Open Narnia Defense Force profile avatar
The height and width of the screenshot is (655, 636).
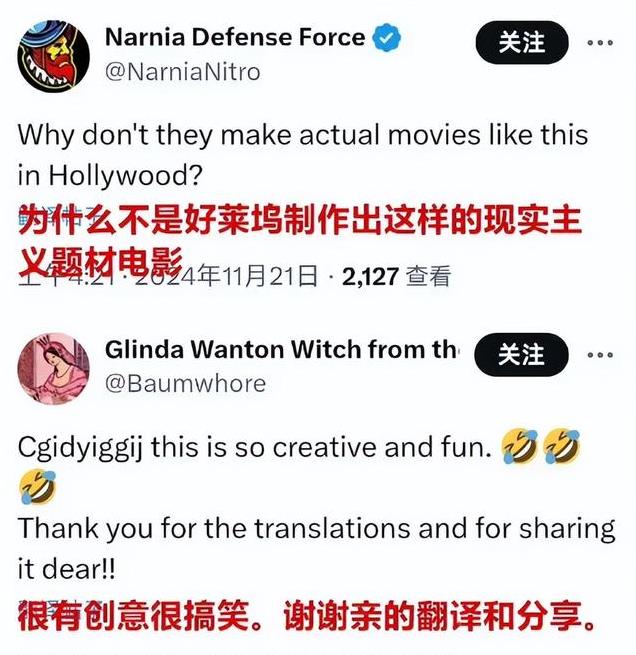53,56
